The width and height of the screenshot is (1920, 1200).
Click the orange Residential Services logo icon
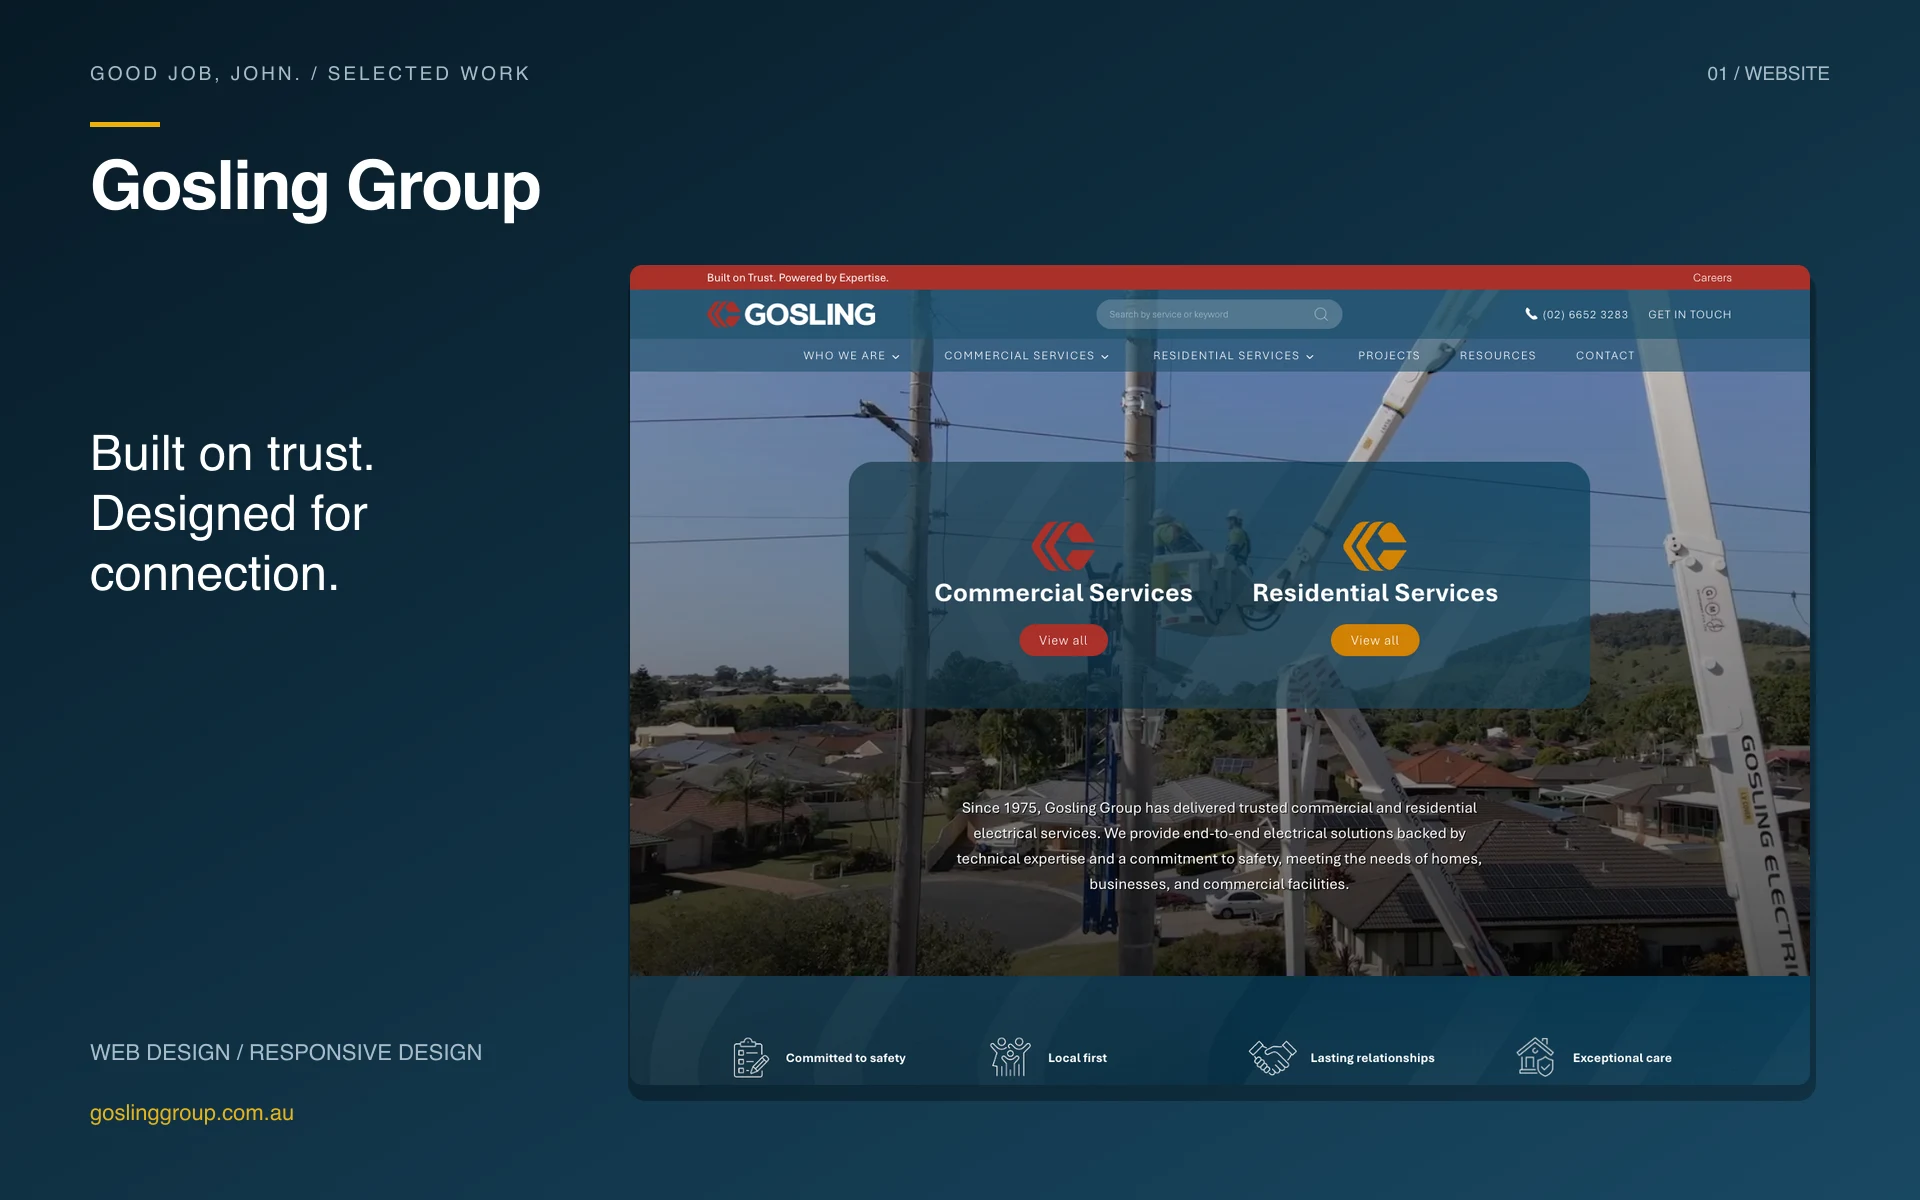pos(1375,546)
